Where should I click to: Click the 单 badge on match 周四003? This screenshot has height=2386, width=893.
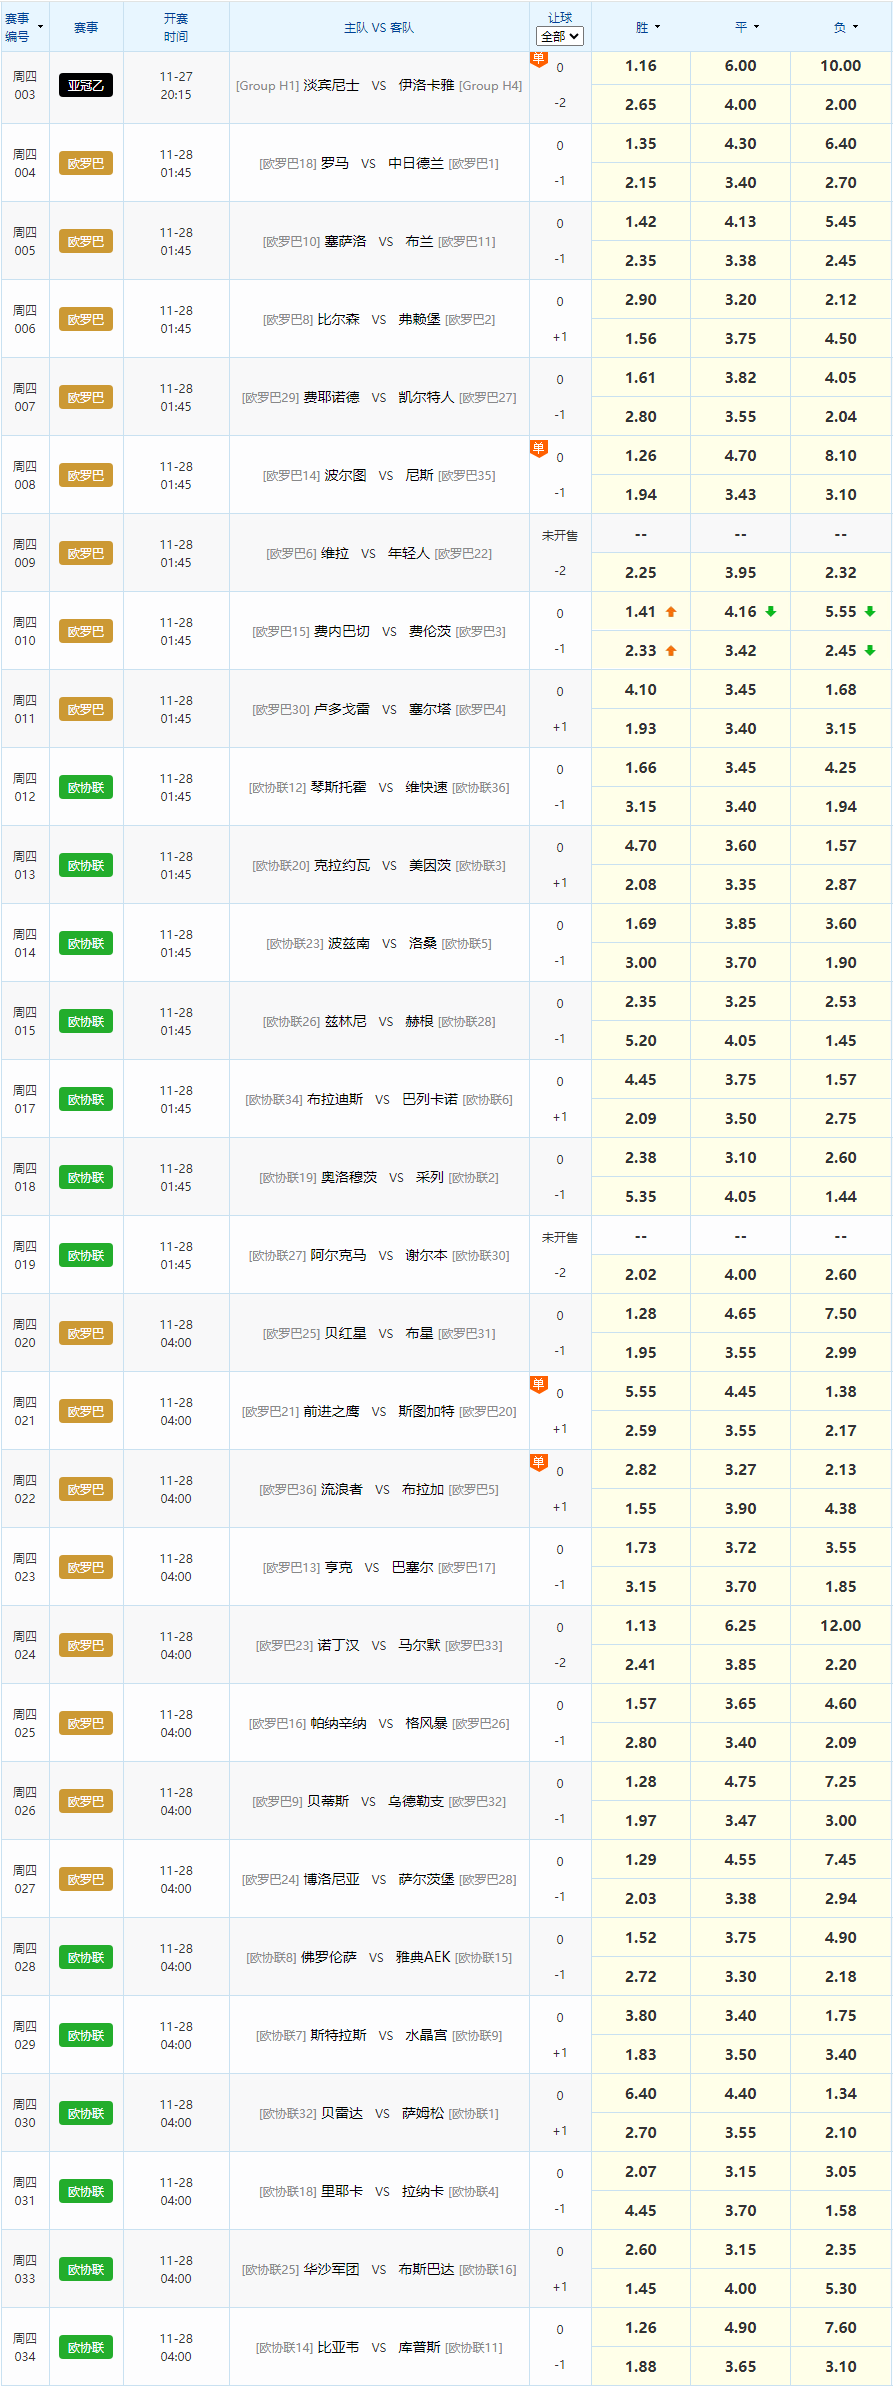(x=538, y=59)
